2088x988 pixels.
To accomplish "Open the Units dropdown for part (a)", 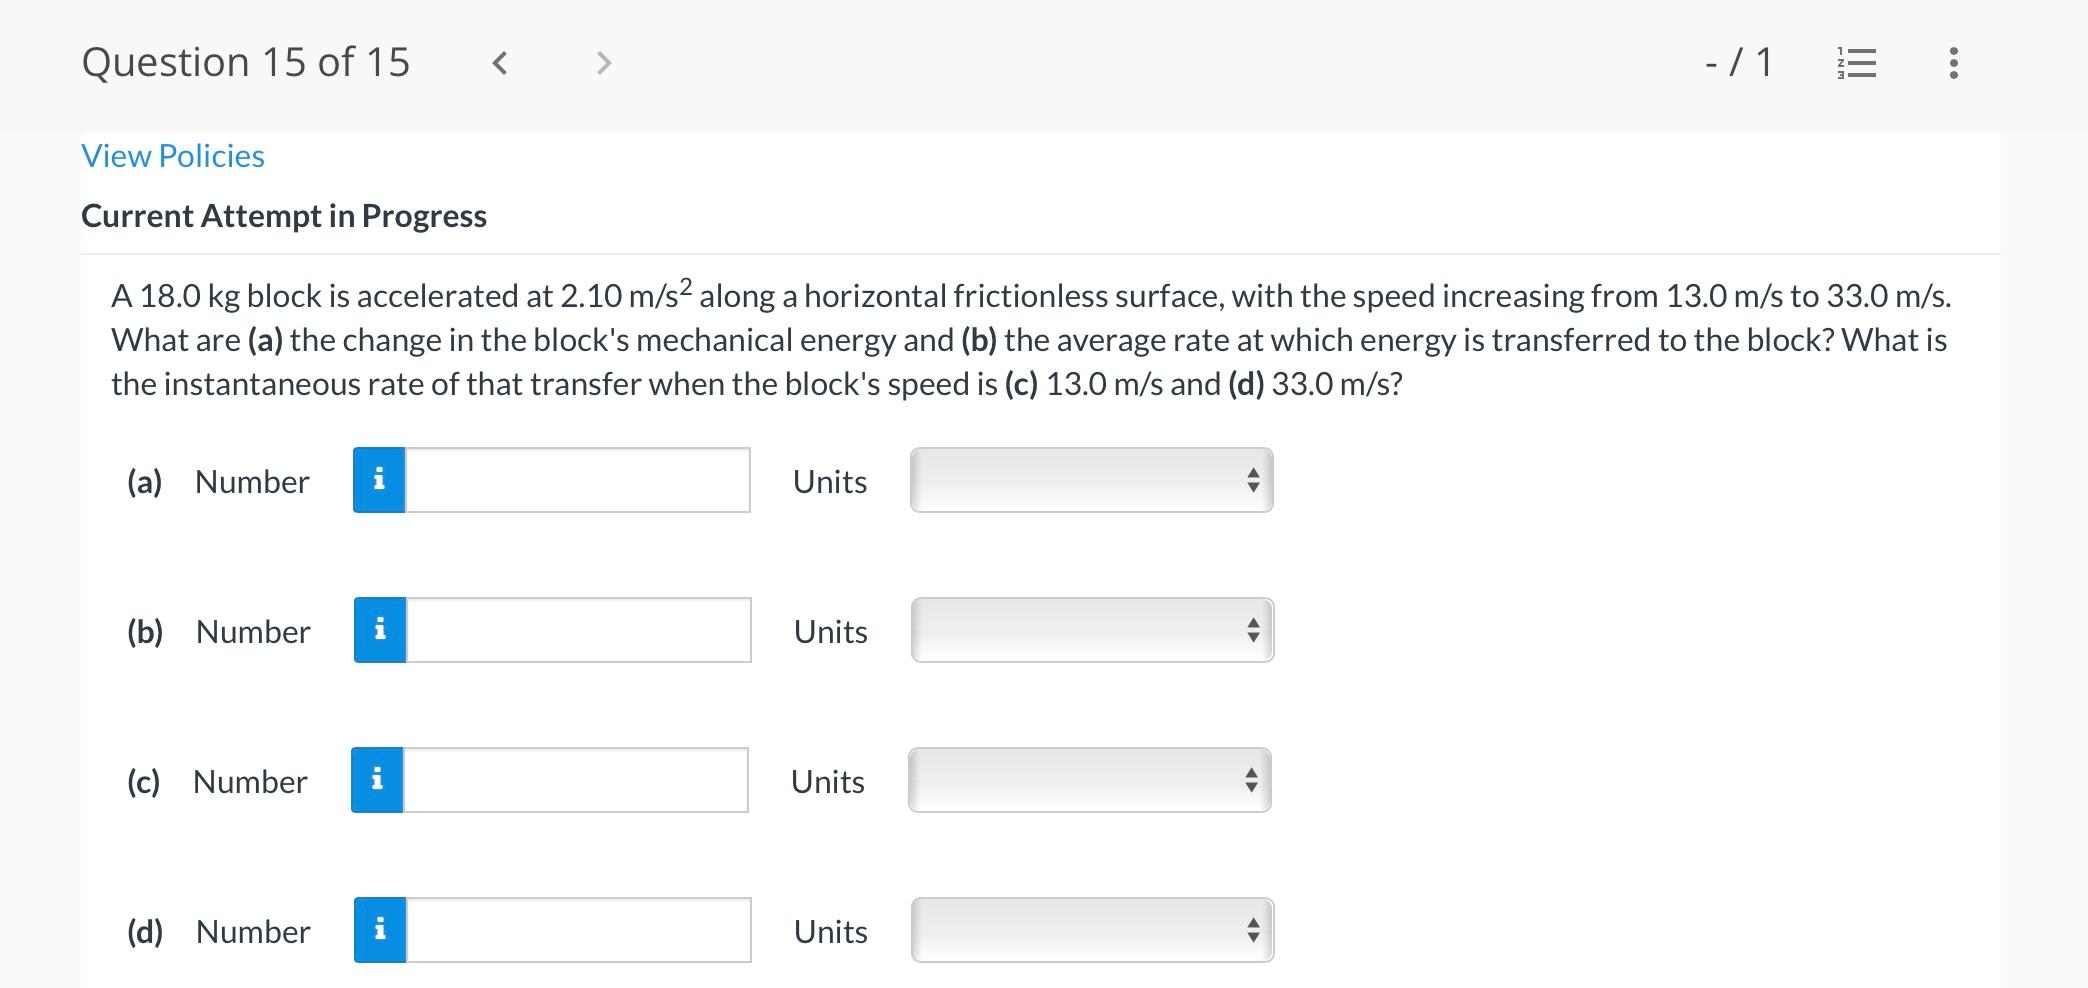I will pos(1090,480).
